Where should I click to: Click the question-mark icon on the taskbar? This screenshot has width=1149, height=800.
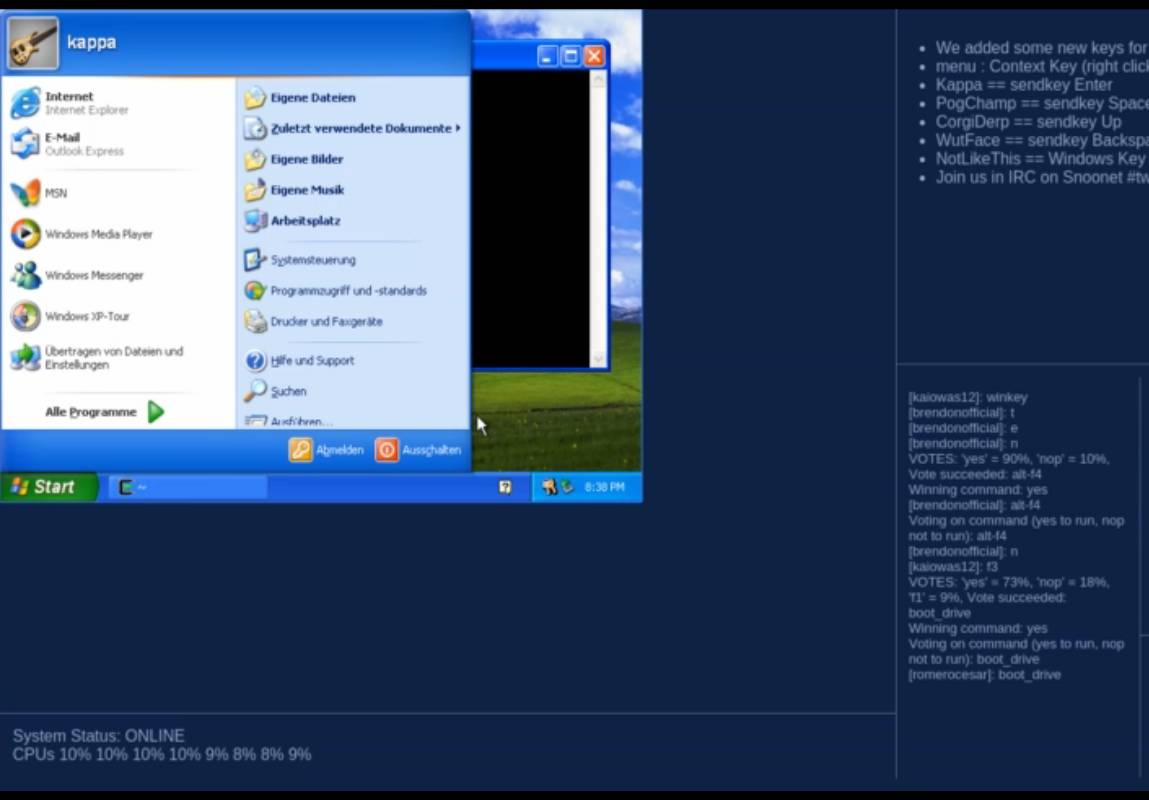tap(505, 487)
